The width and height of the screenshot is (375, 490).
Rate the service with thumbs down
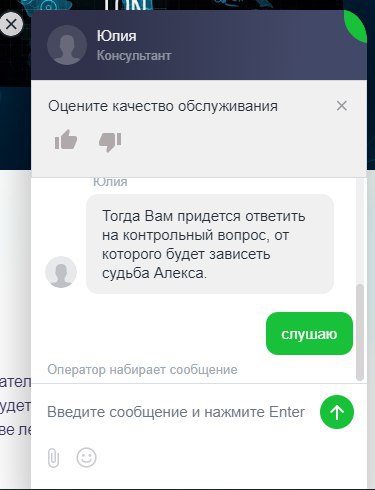point(110,141)
